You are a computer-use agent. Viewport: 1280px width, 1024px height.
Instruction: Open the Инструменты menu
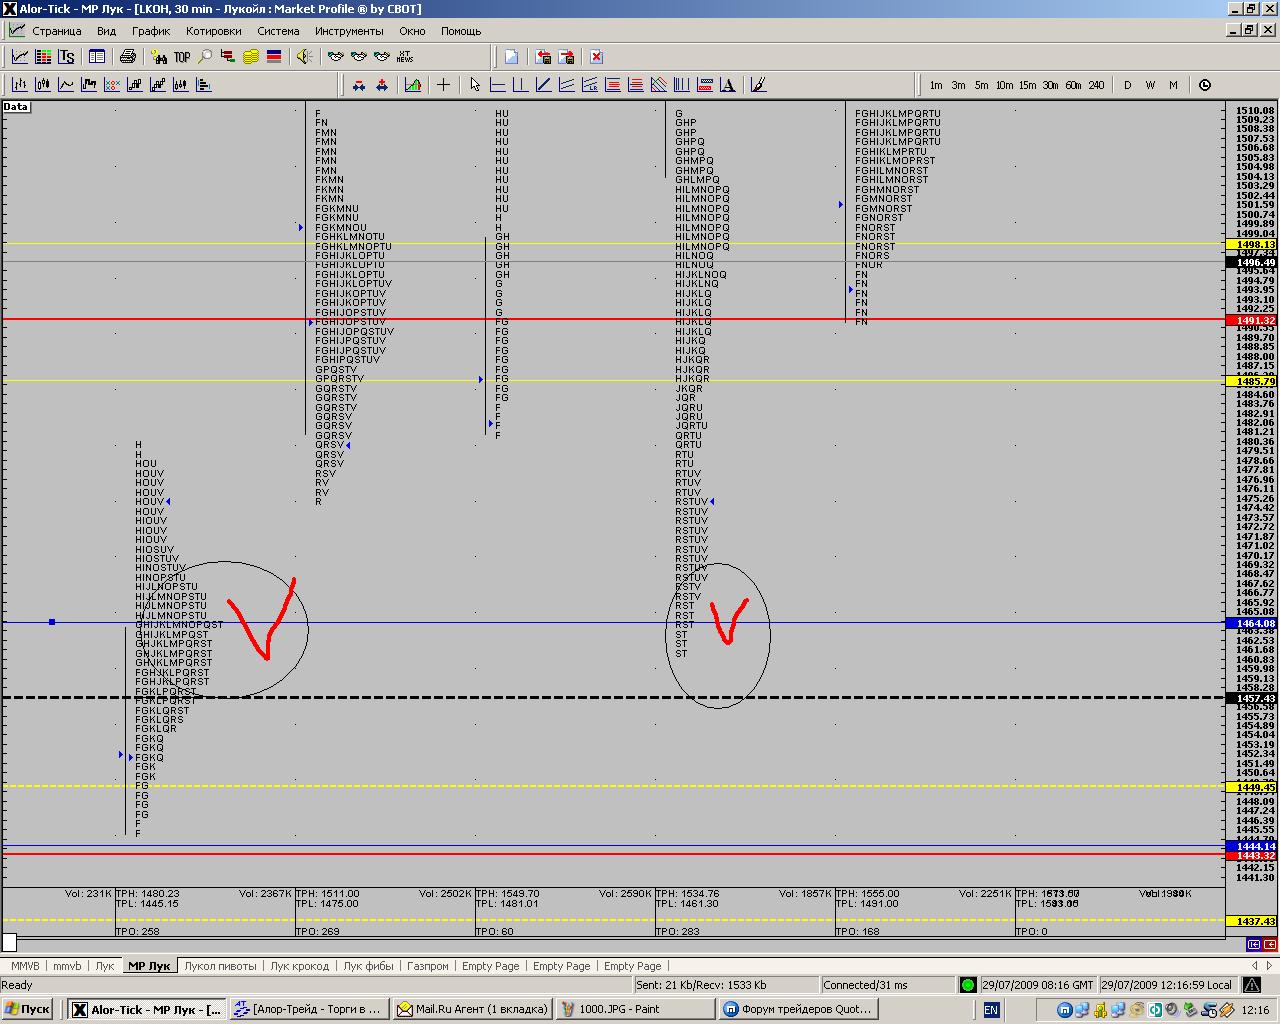[x=342, y=31]
